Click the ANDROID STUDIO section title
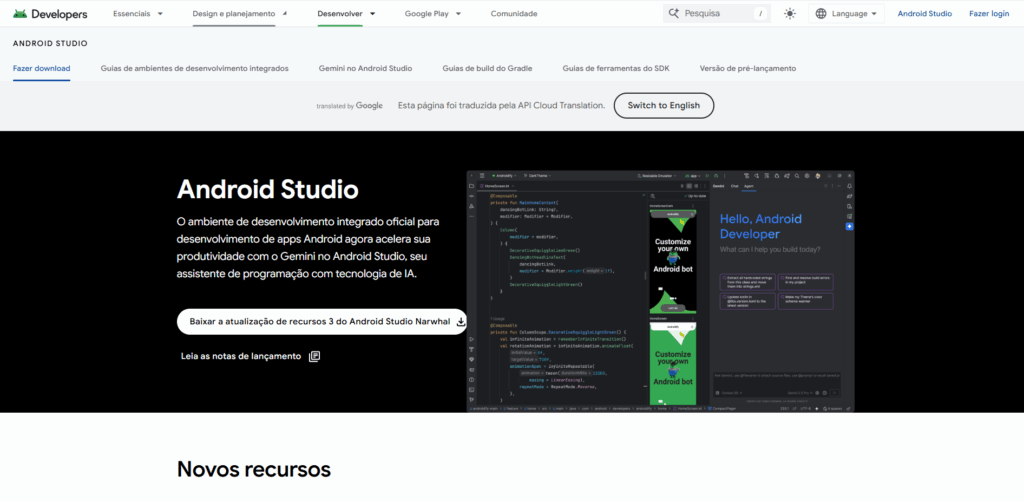 tap(50, 44)
